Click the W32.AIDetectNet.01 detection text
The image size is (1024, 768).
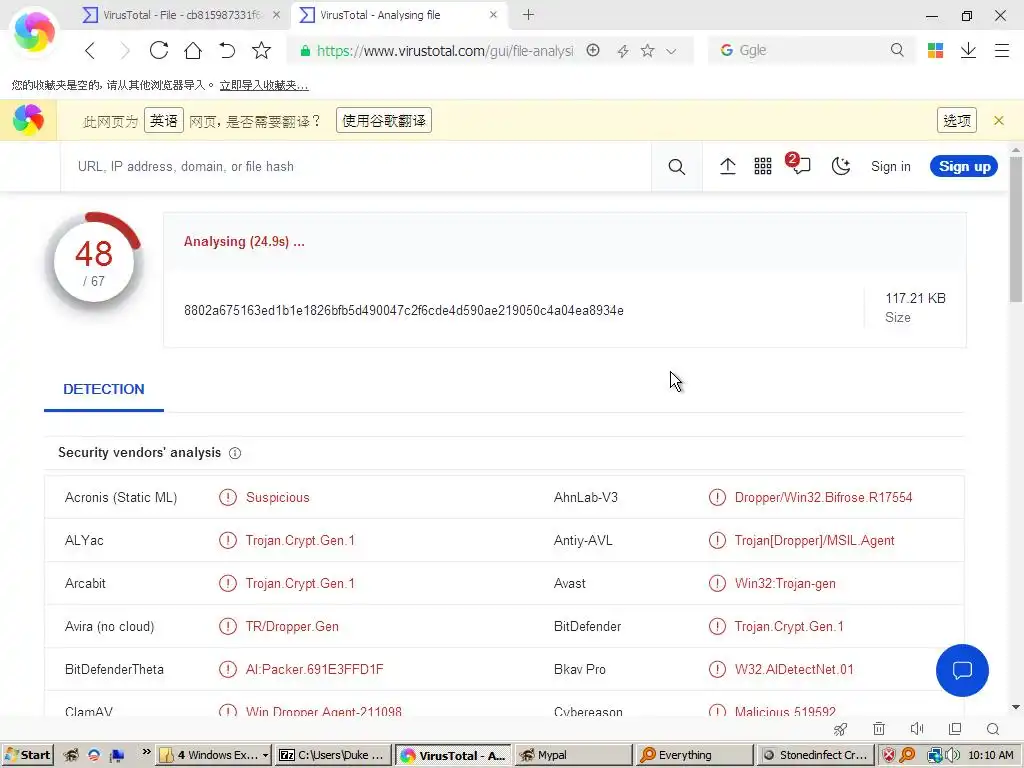793,670
